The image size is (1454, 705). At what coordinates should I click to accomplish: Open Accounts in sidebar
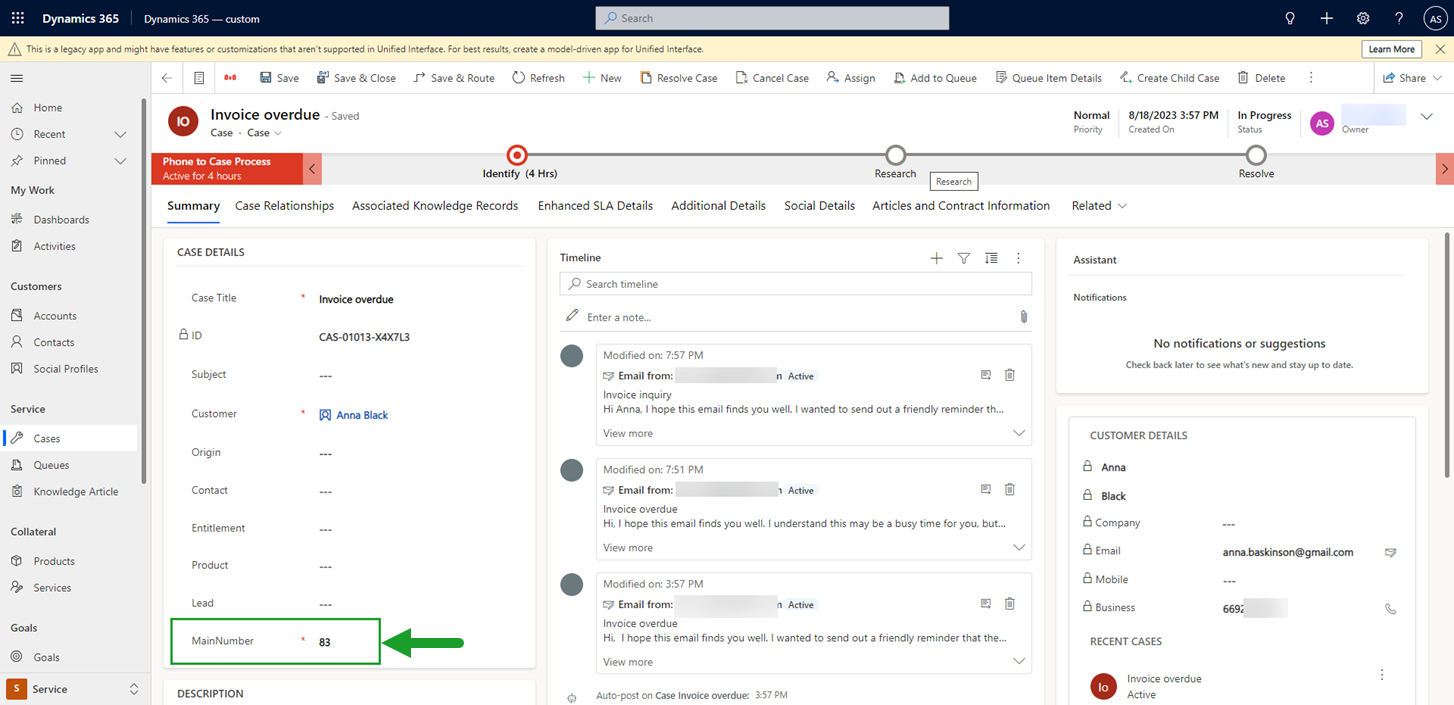[x=55, y=315]
